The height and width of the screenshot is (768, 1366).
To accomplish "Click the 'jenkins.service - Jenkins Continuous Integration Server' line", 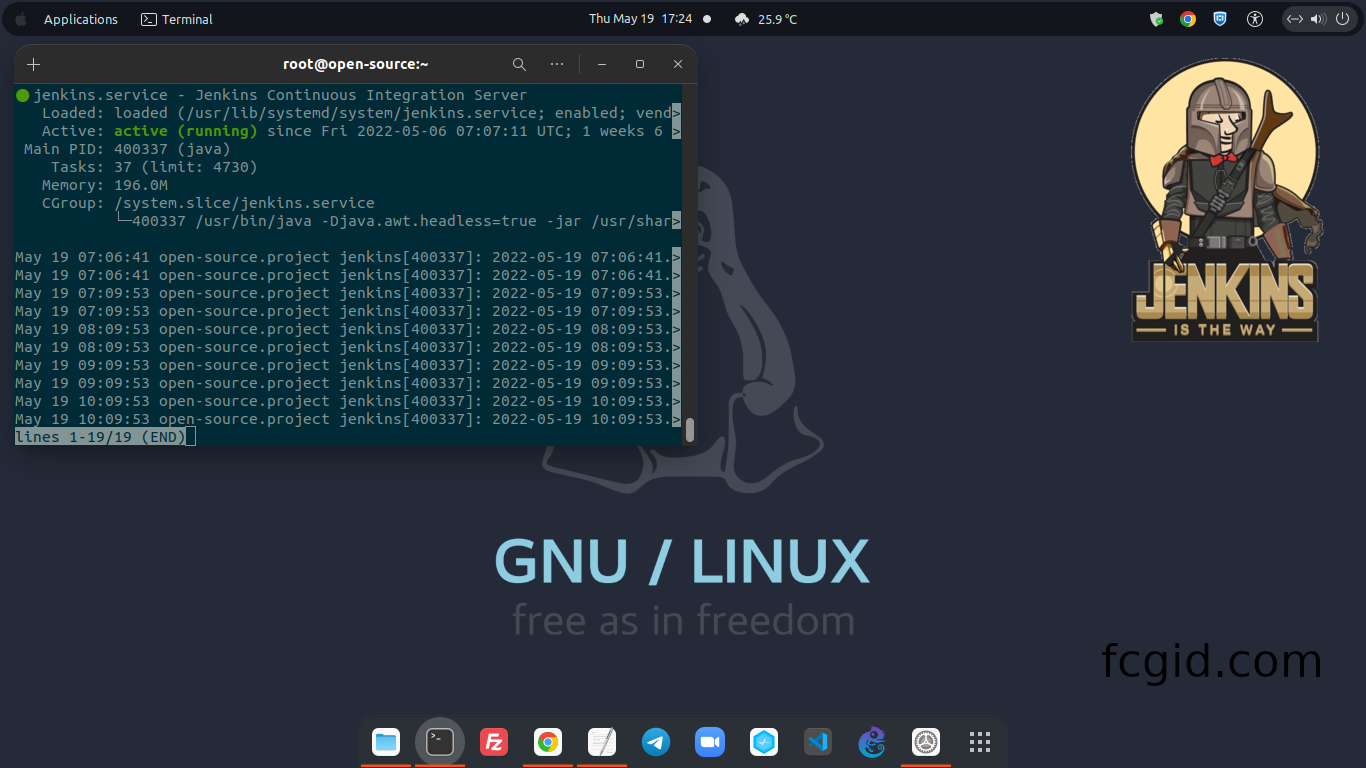I will point(271,95).
